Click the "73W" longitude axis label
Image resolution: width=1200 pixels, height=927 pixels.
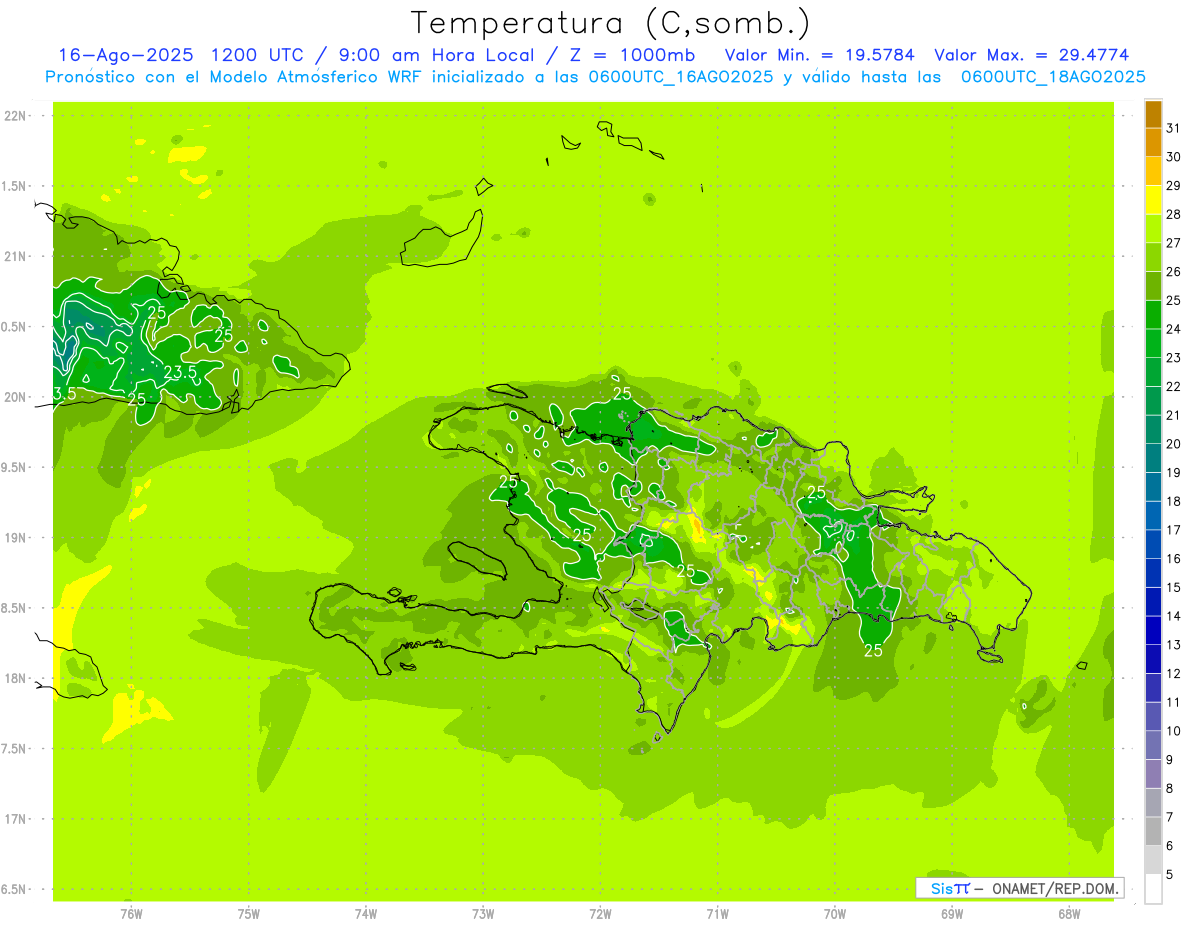click(x=483, y=914)
